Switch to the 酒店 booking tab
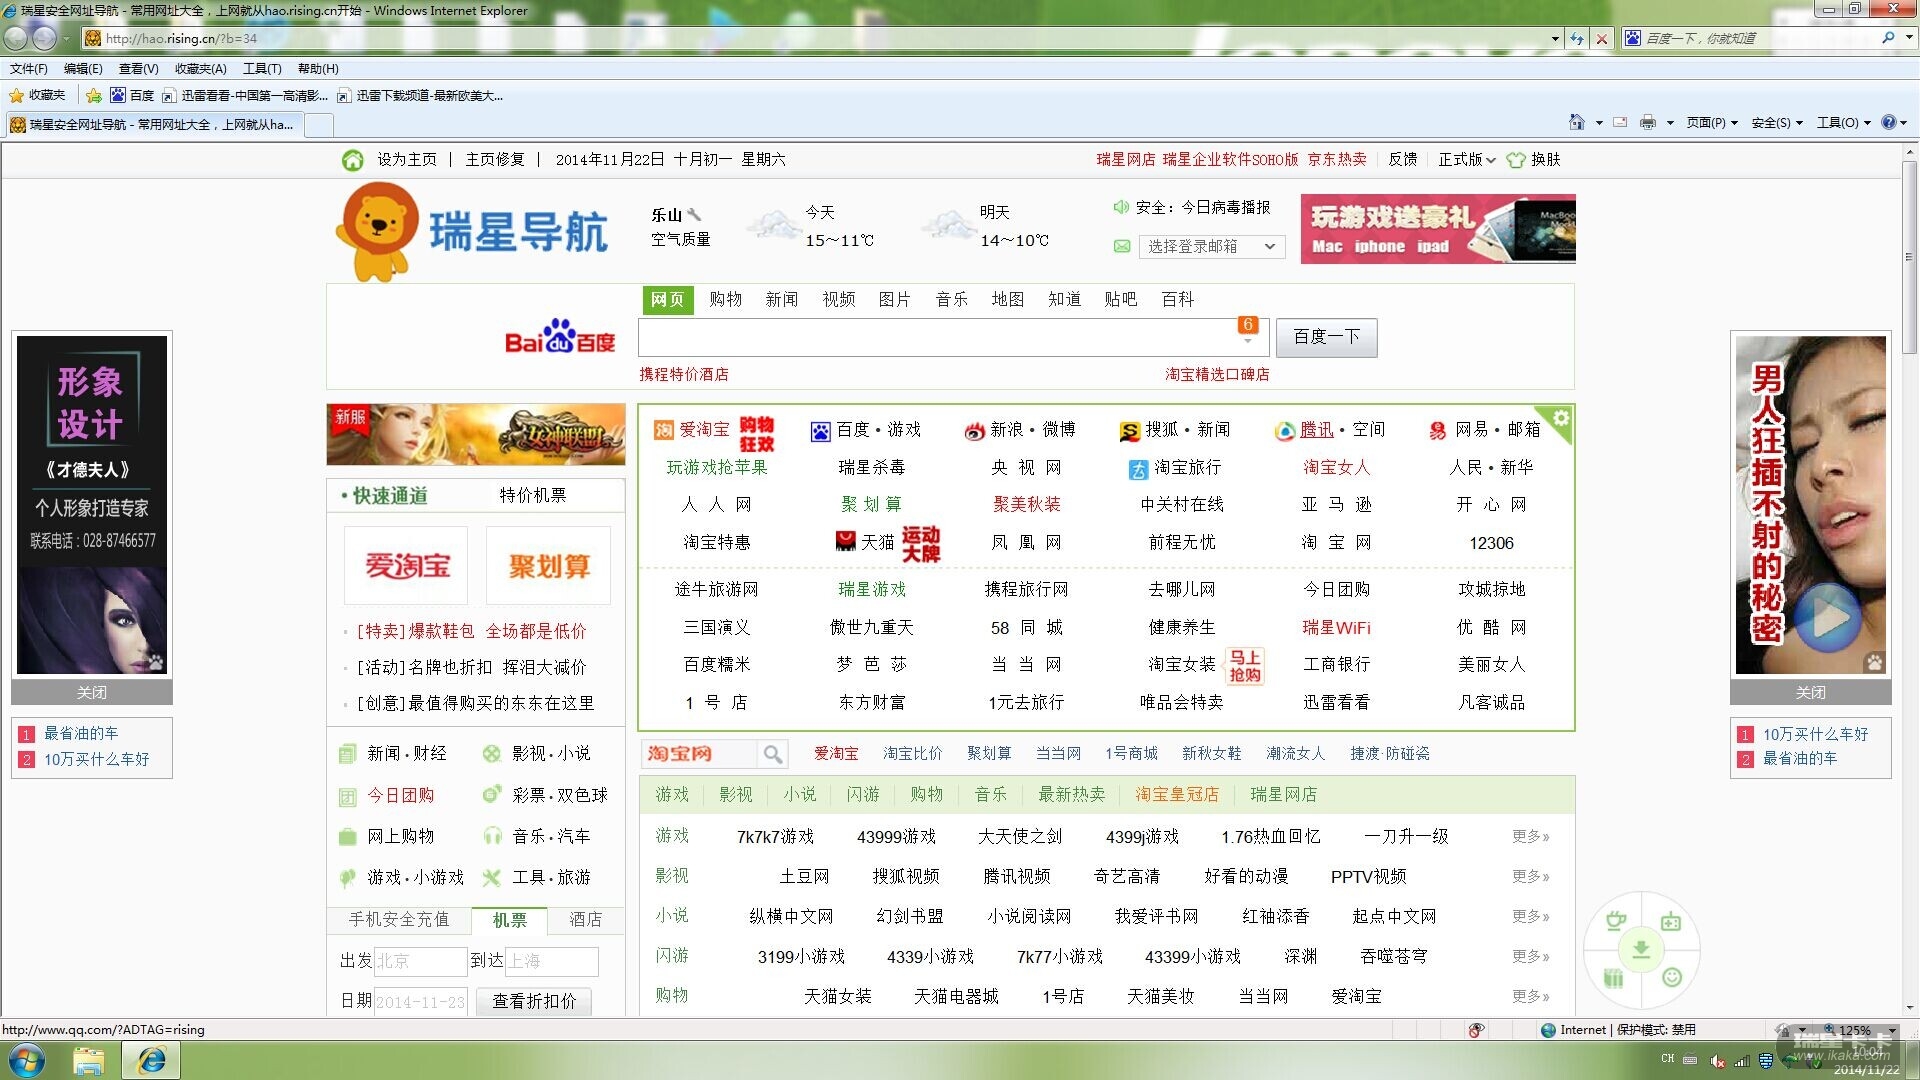This screenshot has height=1080, width=1920. 585,919
